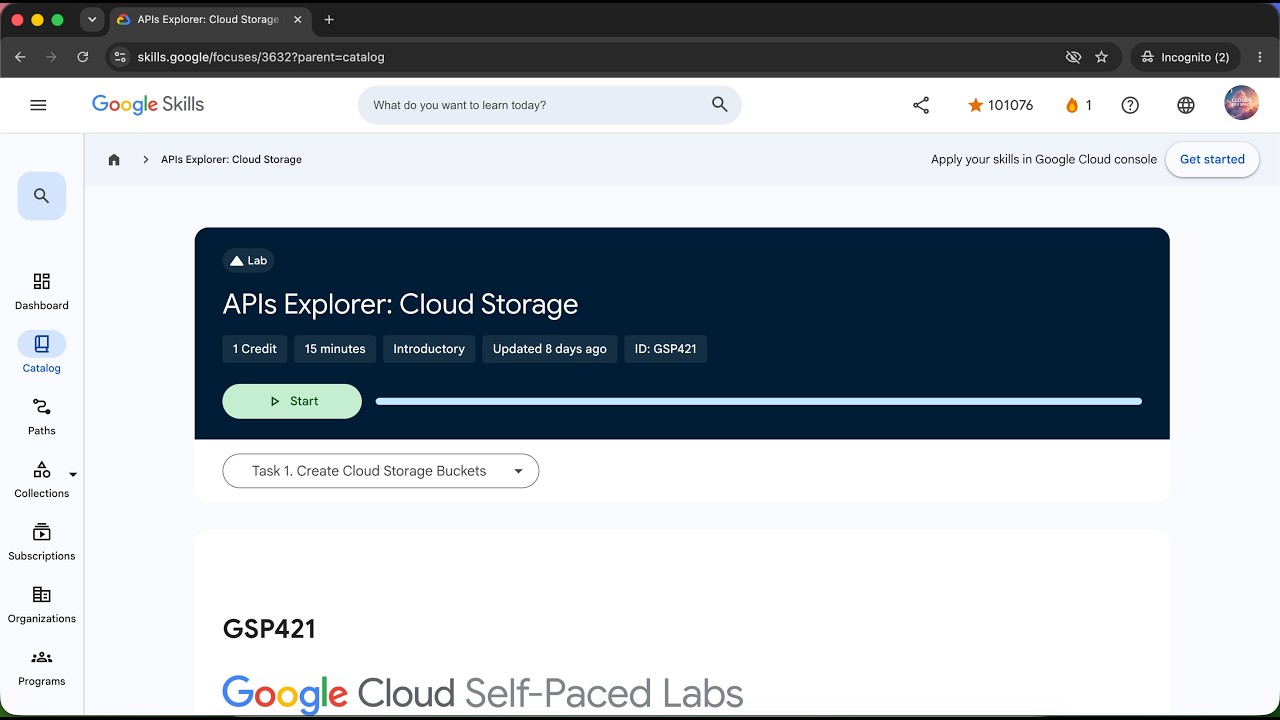Click the Updated 8 days ago tag
This screenshot has width=1280, height=720.
point(550,349)
